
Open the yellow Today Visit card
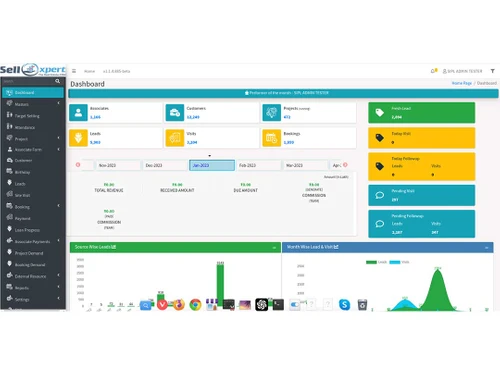click(421, 138)
